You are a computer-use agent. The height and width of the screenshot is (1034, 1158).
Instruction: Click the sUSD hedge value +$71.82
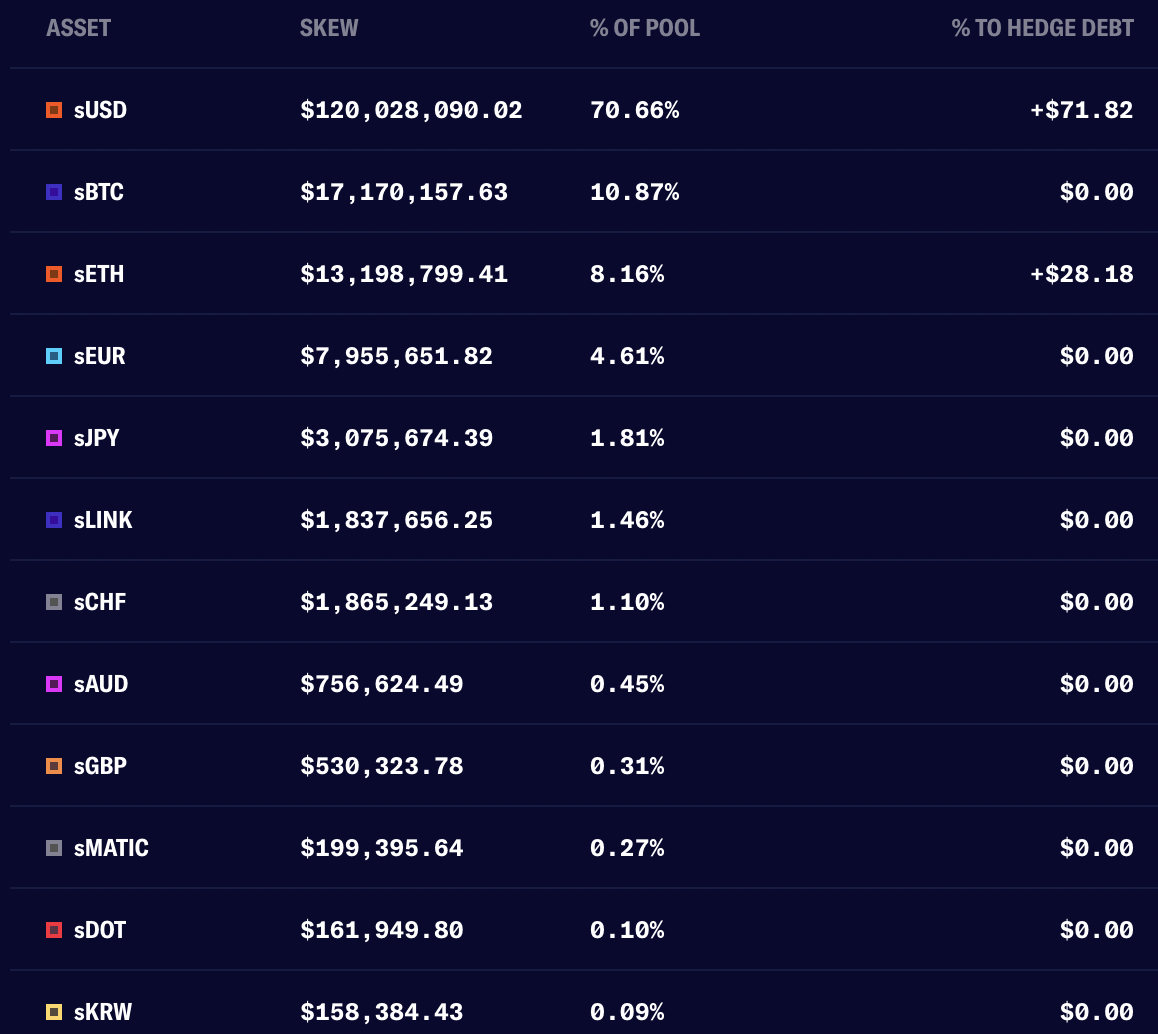pos(1082,110)
